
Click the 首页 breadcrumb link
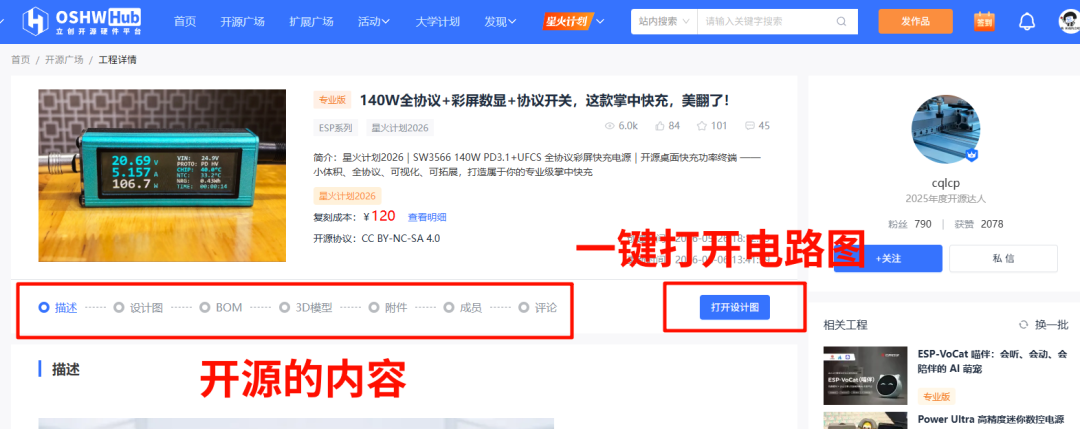pos(21,60)
